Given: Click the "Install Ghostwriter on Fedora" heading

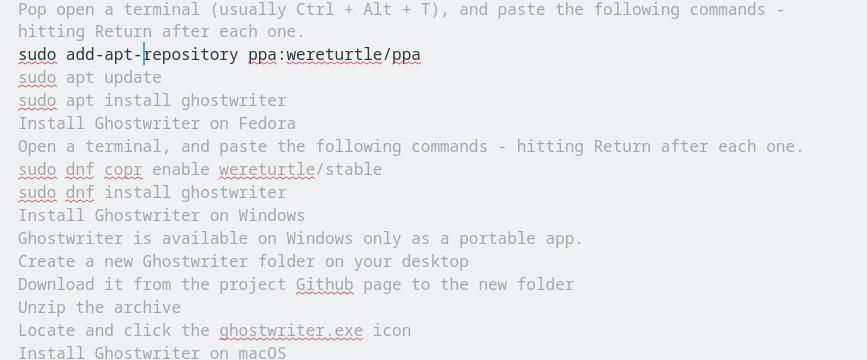Looking at the screenshot, I should [156, 123].
